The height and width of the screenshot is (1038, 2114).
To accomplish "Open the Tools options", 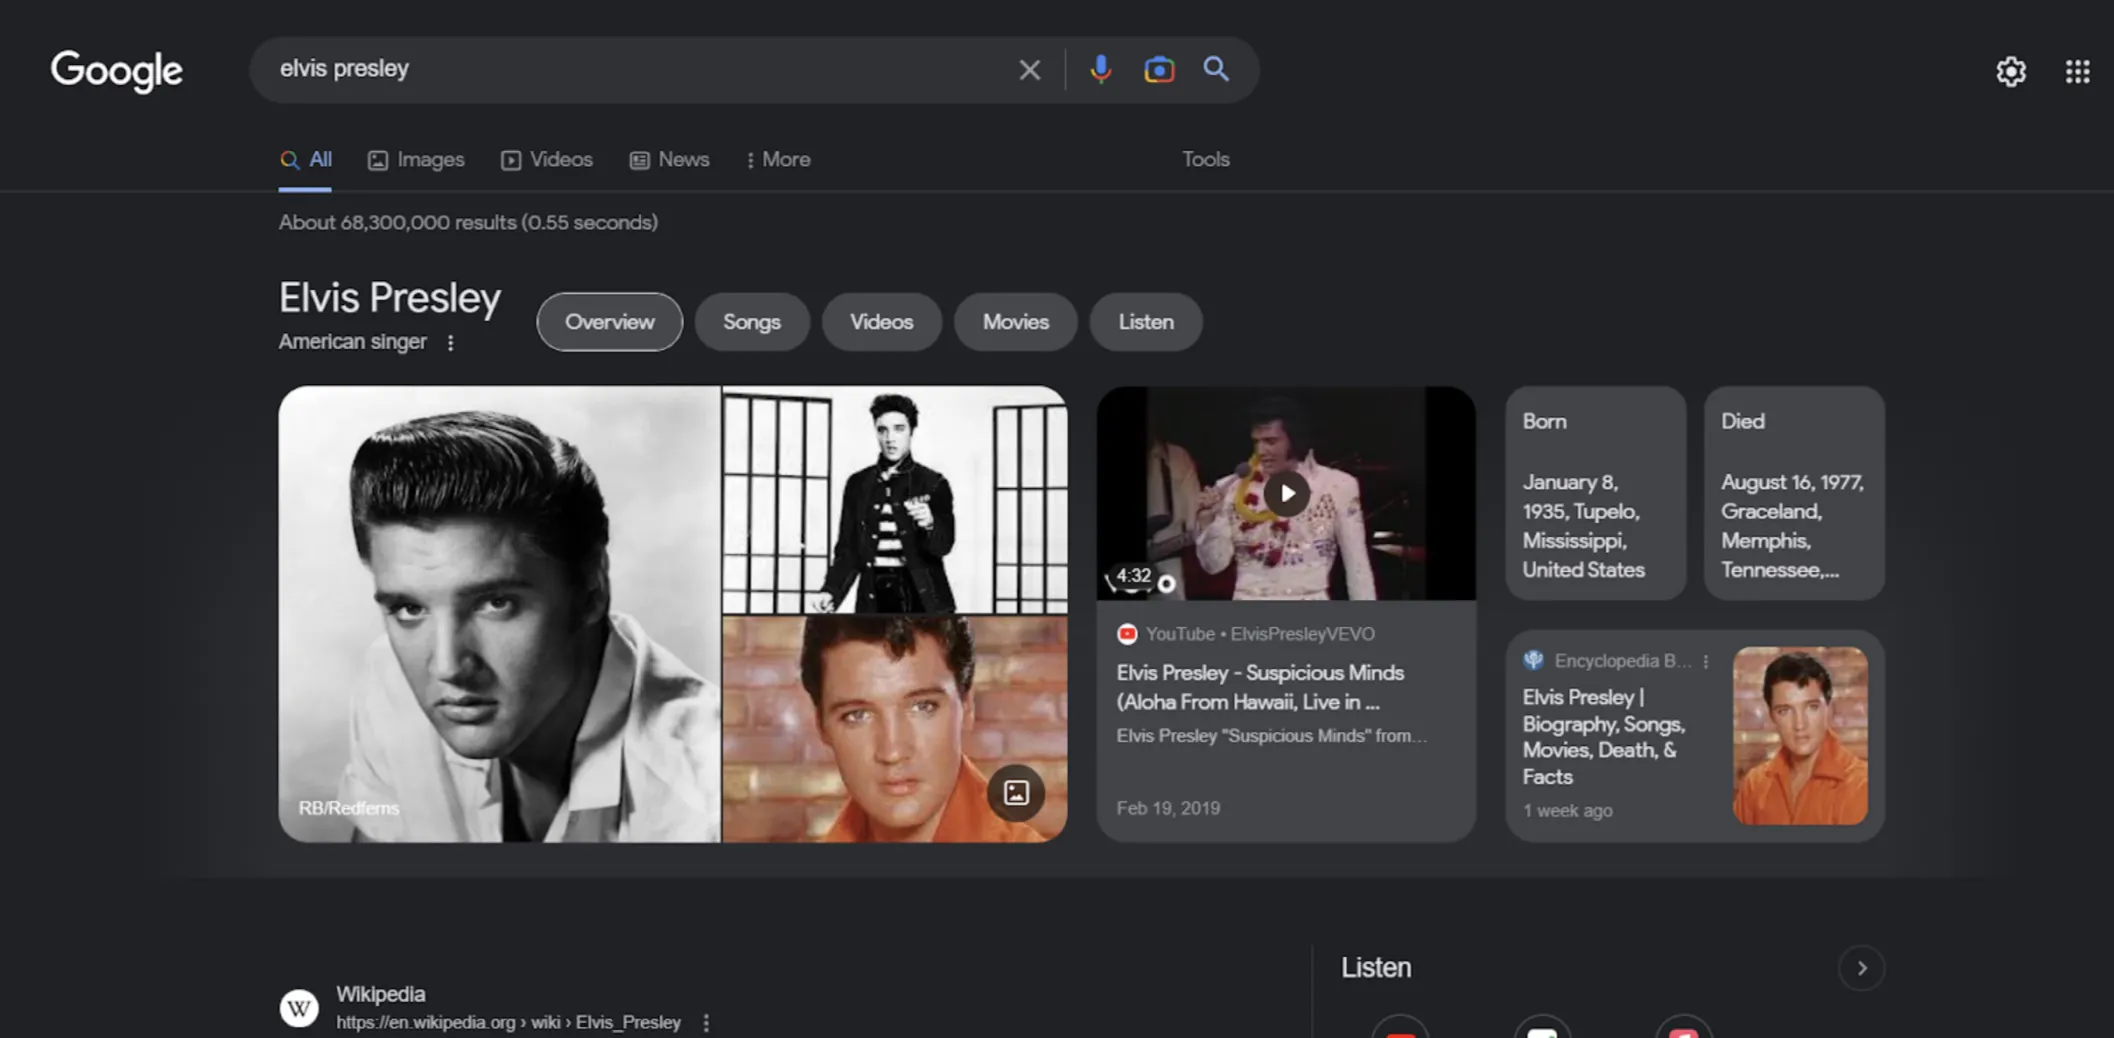I will pos(1206,160).
